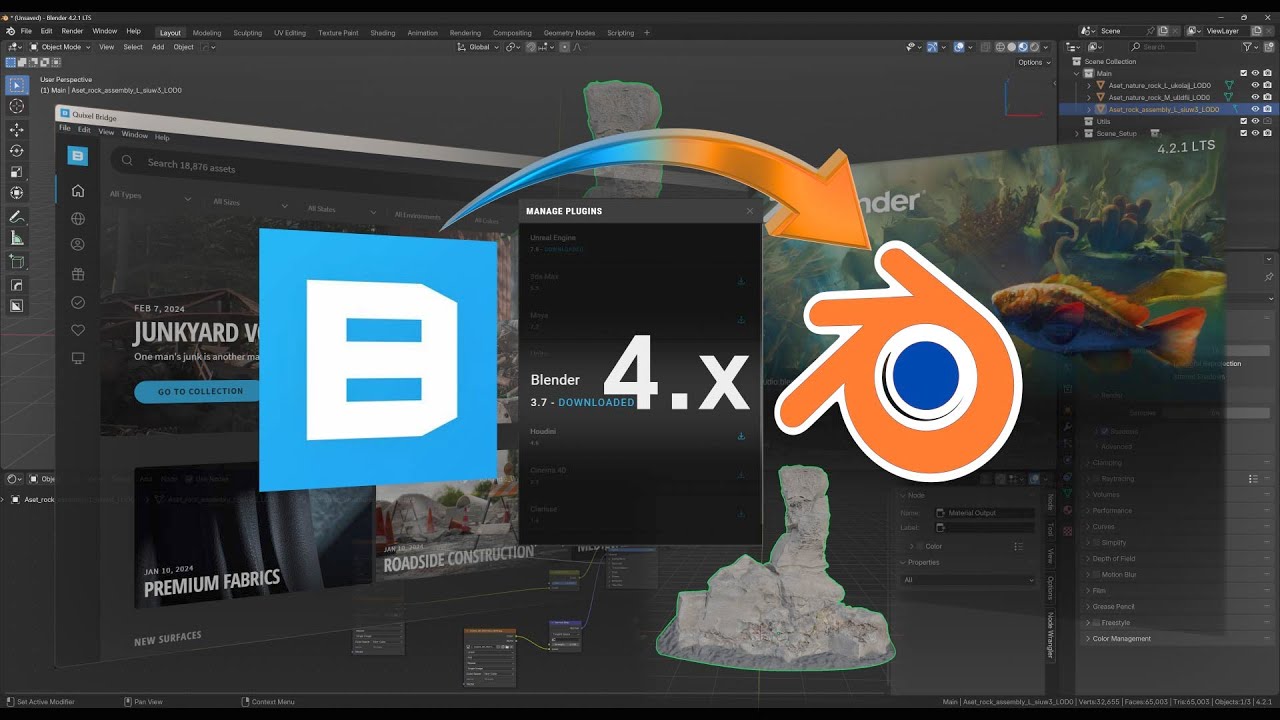
Task: Open Blender's File menu
Action: [x=26, y=31]
